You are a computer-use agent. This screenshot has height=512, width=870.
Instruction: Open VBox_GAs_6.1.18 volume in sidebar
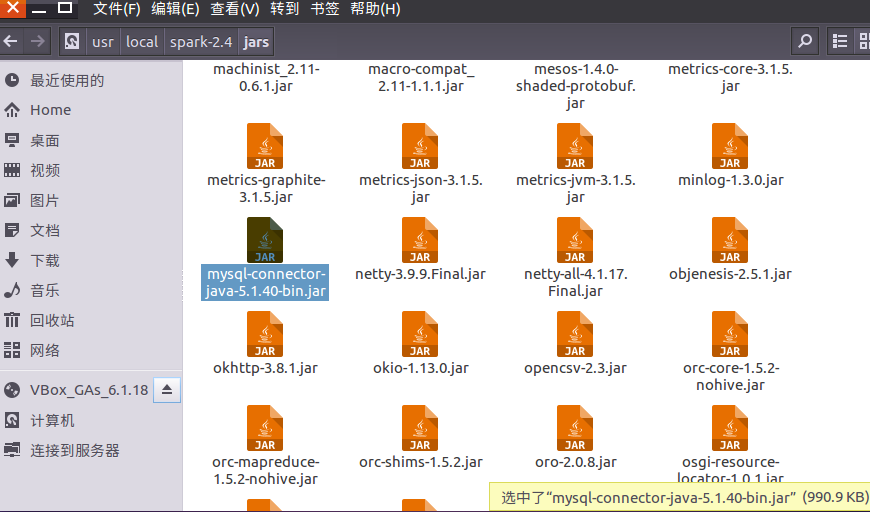89,390
